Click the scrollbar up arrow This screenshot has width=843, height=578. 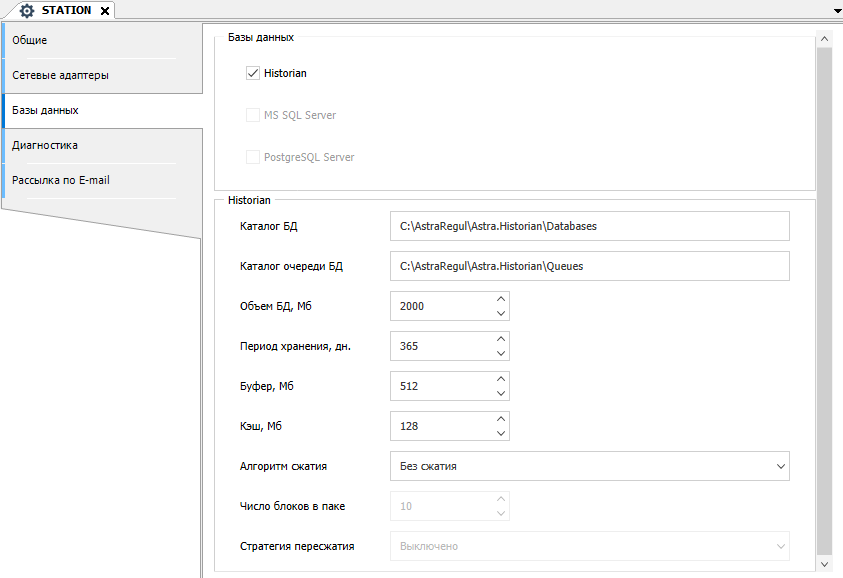824,40
